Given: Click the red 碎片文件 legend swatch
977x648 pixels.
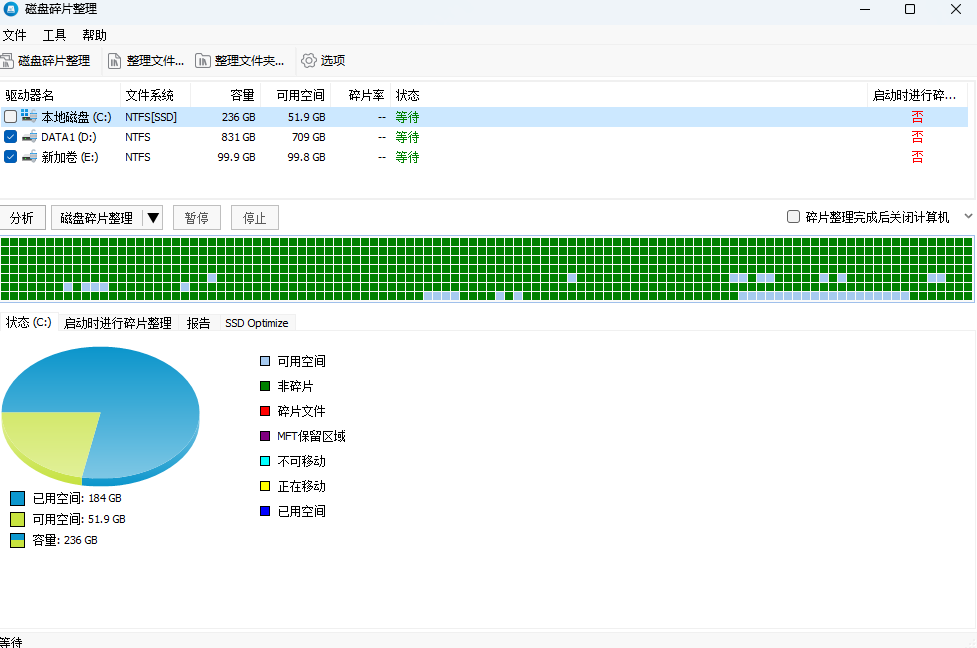Looking at the screenshot, I should pyautogui.click(x=265, y=411).
